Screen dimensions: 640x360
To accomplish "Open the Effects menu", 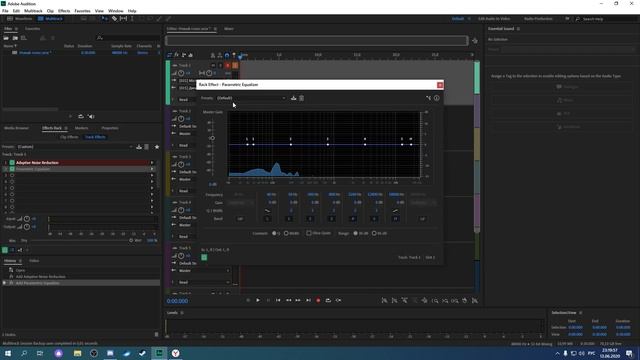I will [x=64, y=11].
